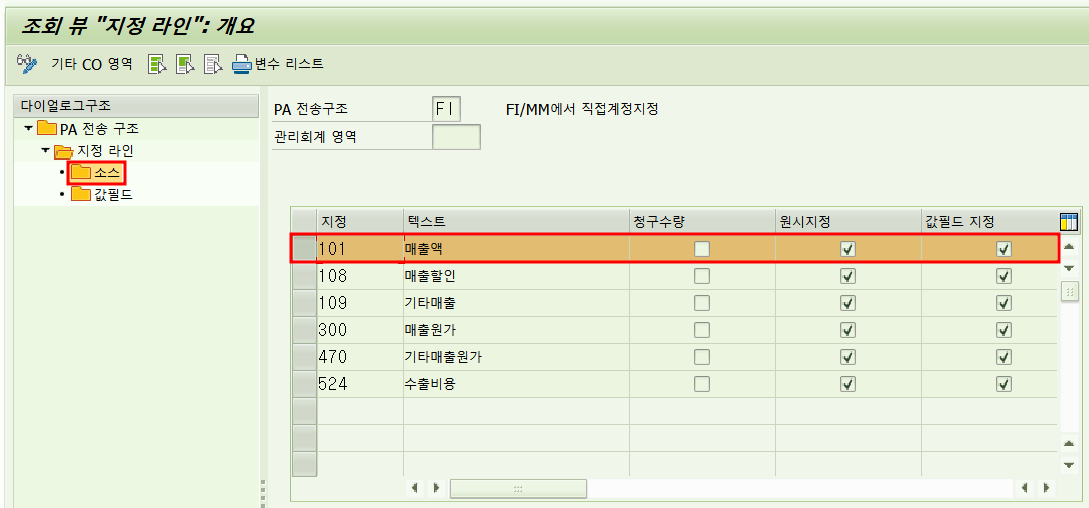
Task: Click the PA 전송 구조 folder icon
Action: pyautogui.click(x=47, y=129)
